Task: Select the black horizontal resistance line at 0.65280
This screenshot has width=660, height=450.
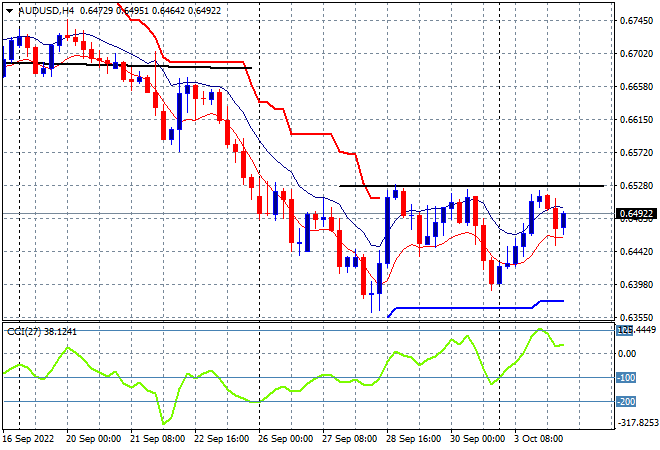Action: [471, 186]
